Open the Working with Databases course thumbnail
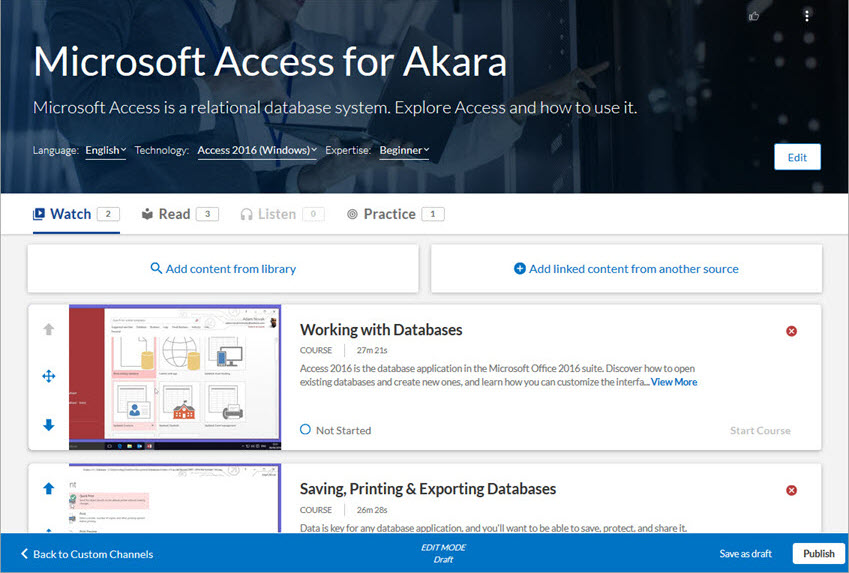Viewport: 849px width, 573px height. pyautogui.click(x=175, y=378)
